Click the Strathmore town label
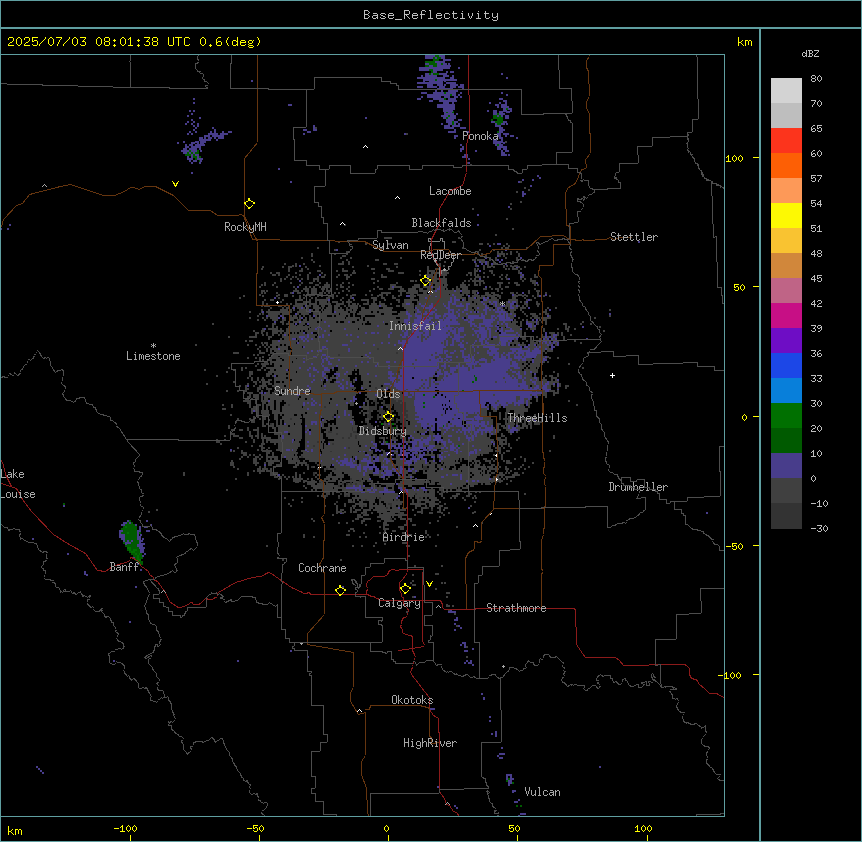Viewport: 862px width, 842px height. click(x=516, y=608)
